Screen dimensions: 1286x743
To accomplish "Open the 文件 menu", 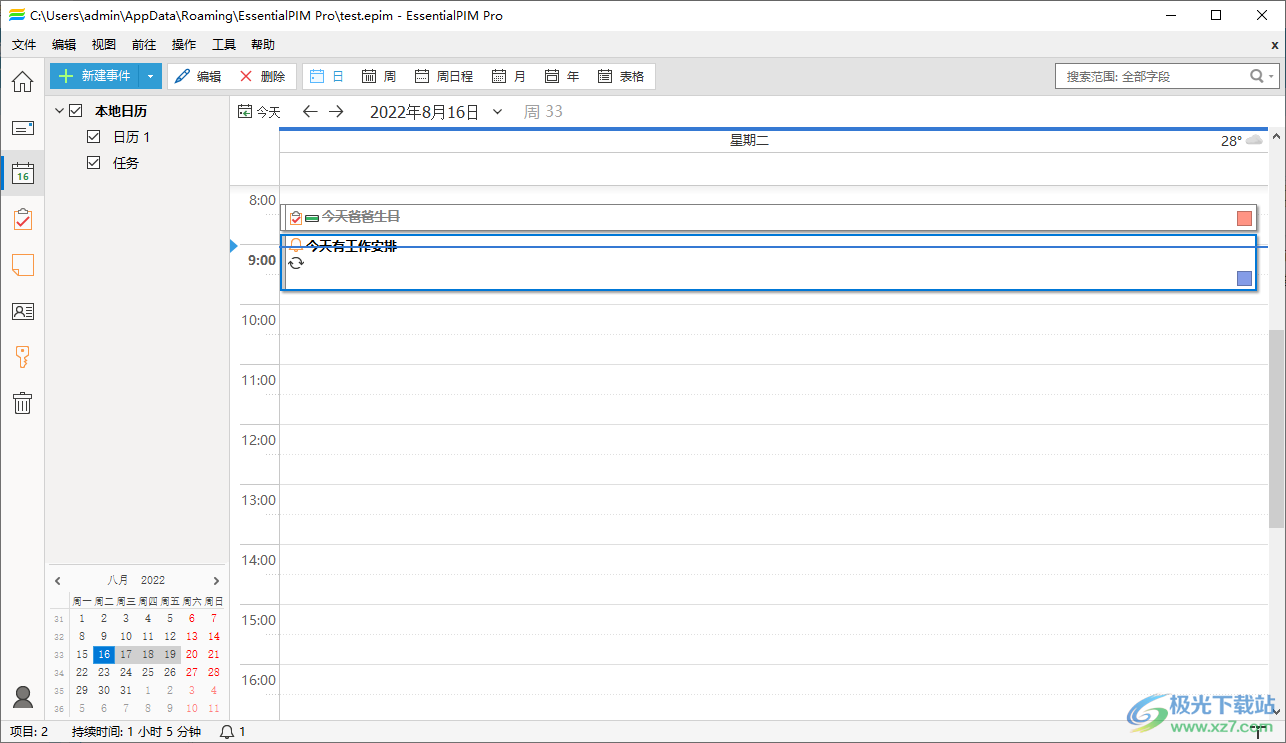I will pyautogui.click(x=24, y=45).
